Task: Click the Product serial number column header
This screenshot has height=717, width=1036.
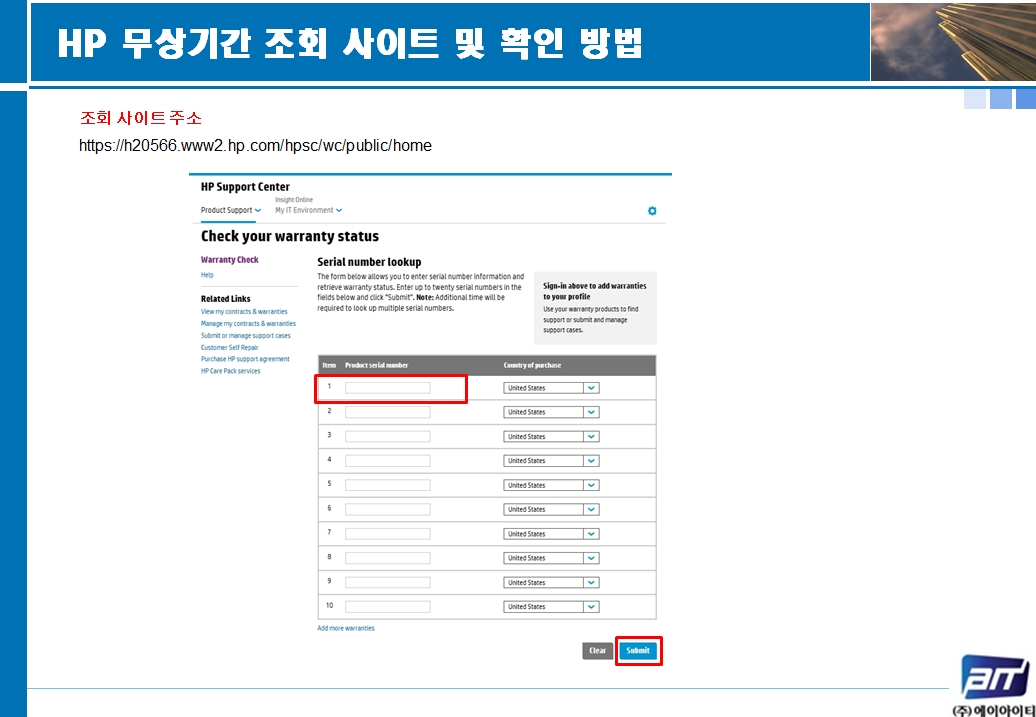Action: pos(377,365)
